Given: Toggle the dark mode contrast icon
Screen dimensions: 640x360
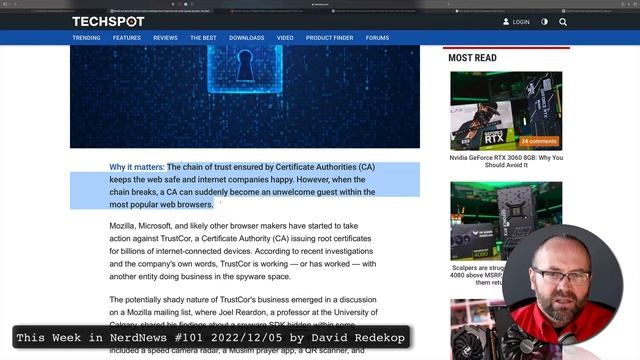Looking at the screenshot, I should (x=544, y=22).
